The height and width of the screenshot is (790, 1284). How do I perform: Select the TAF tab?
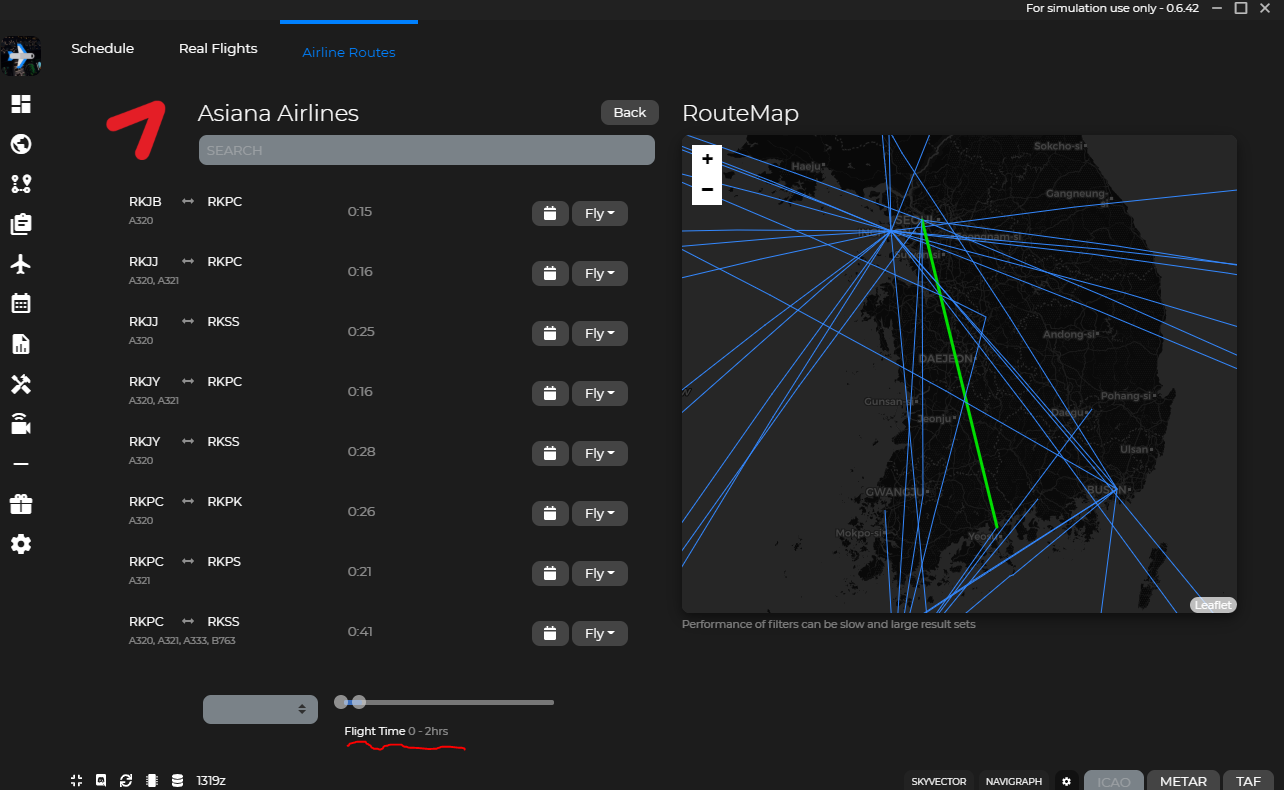pos(1248,781)
